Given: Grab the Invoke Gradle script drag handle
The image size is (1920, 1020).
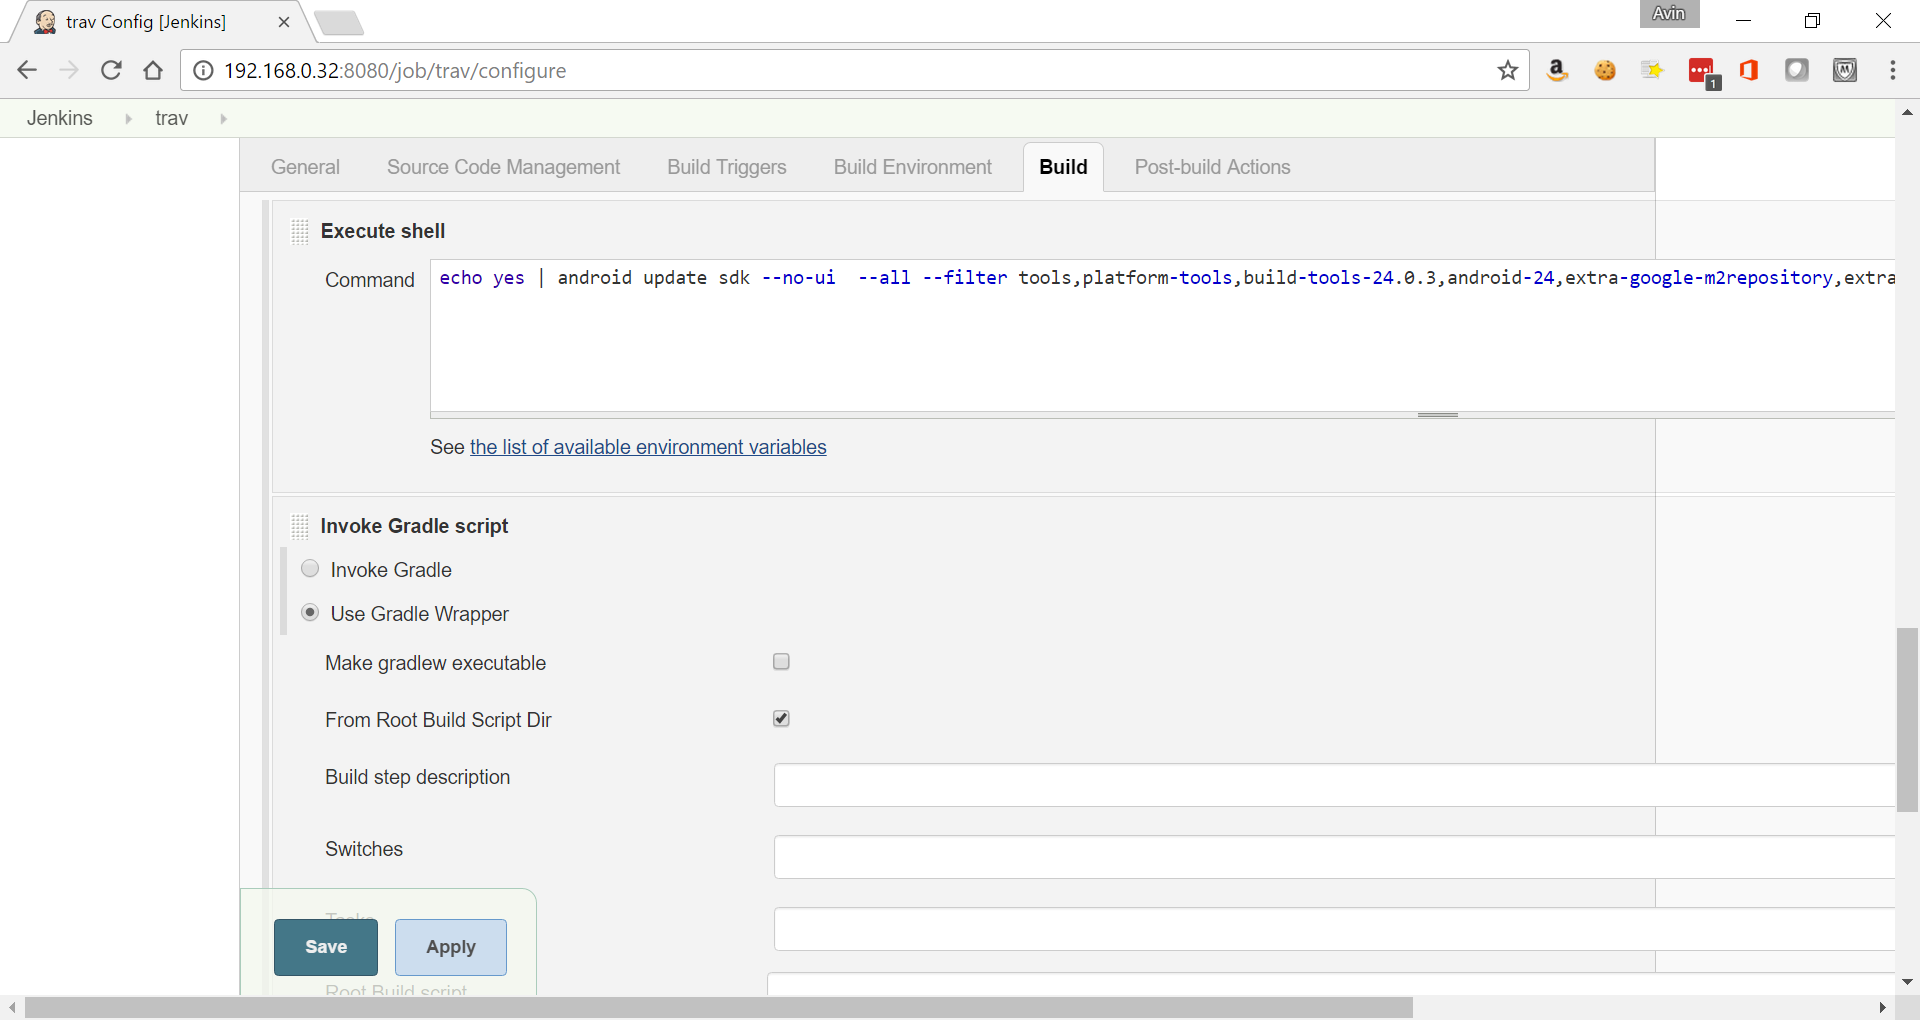Looking at the screenshot, I should [x=300, y=526].
